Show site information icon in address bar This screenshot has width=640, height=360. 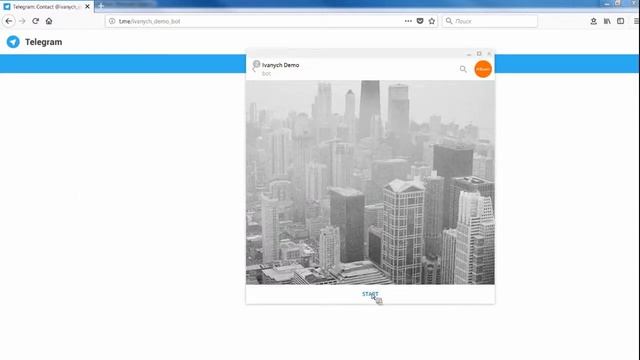click(x=112, y=21)
